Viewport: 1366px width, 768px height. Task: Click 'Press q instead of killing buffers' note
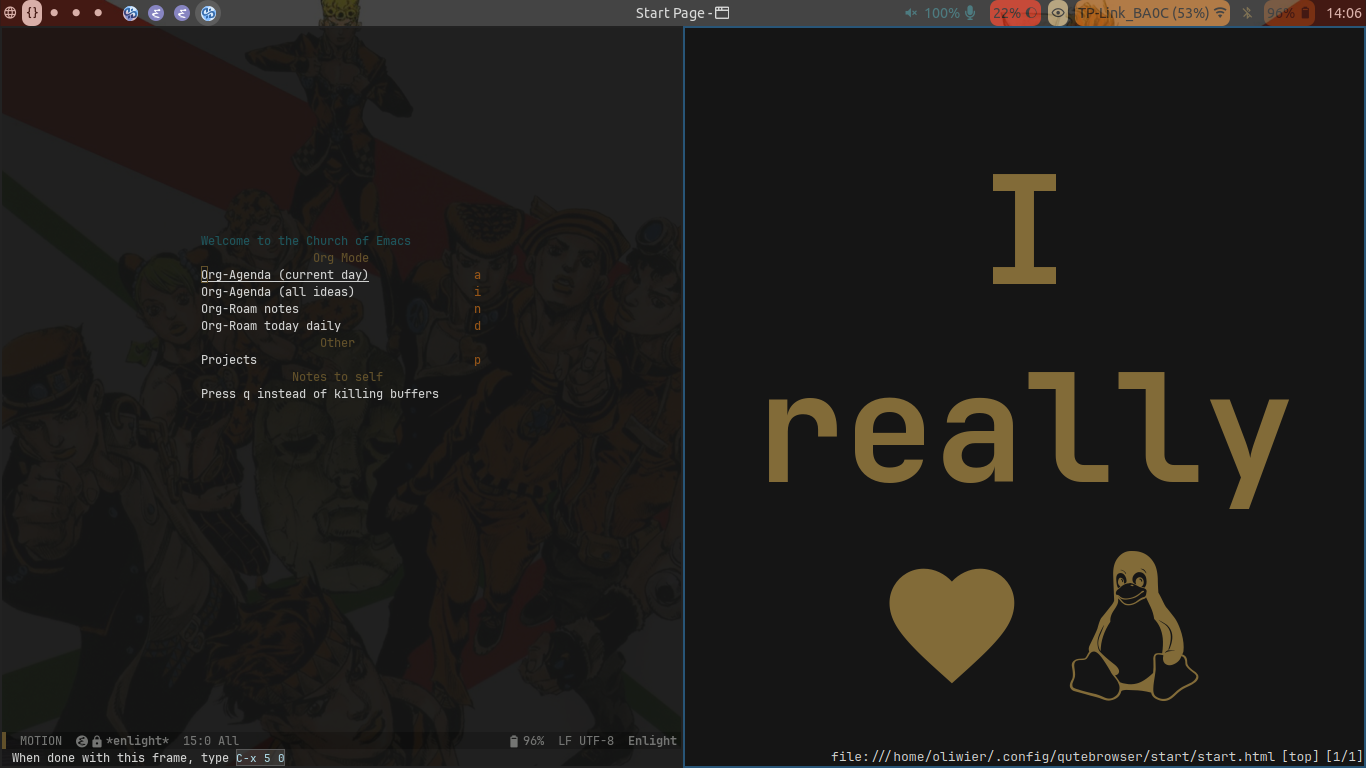pos(320,394)
